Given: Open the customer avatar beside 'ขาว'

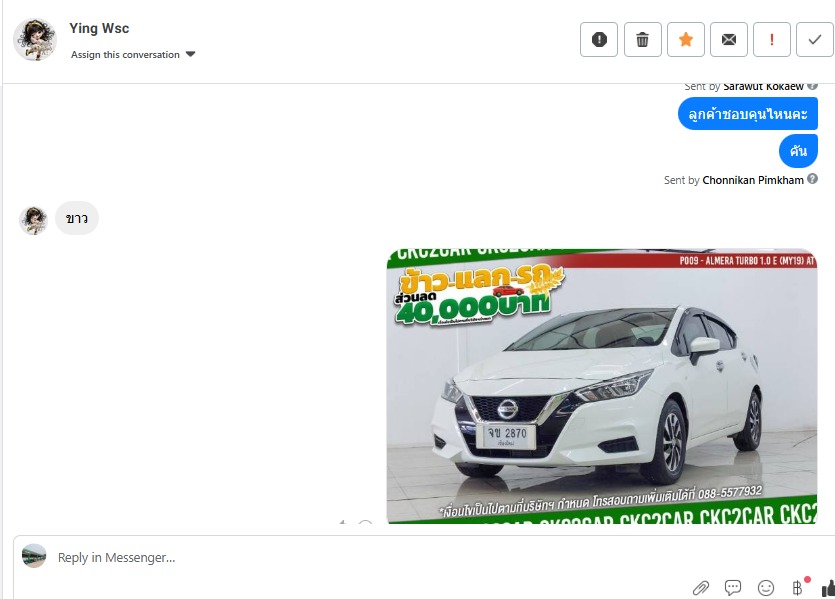Looking at the screenshot, I should pos(33,220).
